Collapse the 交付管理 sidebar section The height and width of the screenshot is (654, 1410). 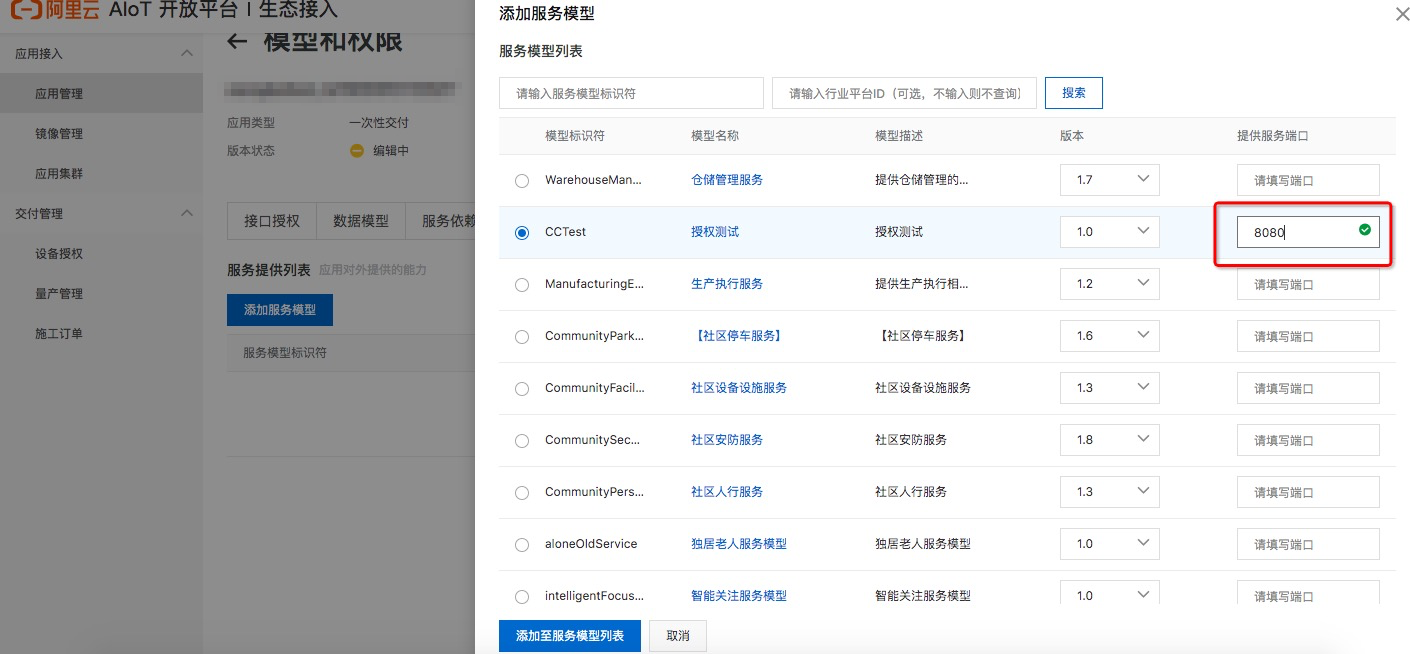point(186,213)
